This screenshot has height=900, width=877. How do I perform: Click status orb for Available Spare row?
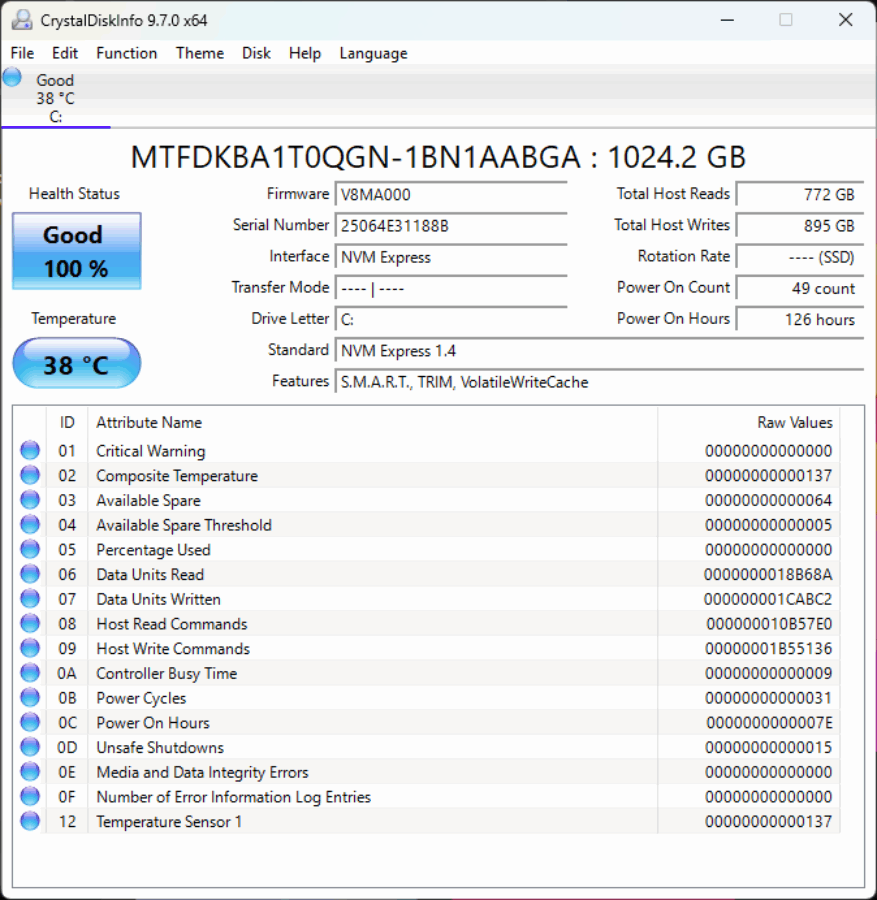(30, 500)
